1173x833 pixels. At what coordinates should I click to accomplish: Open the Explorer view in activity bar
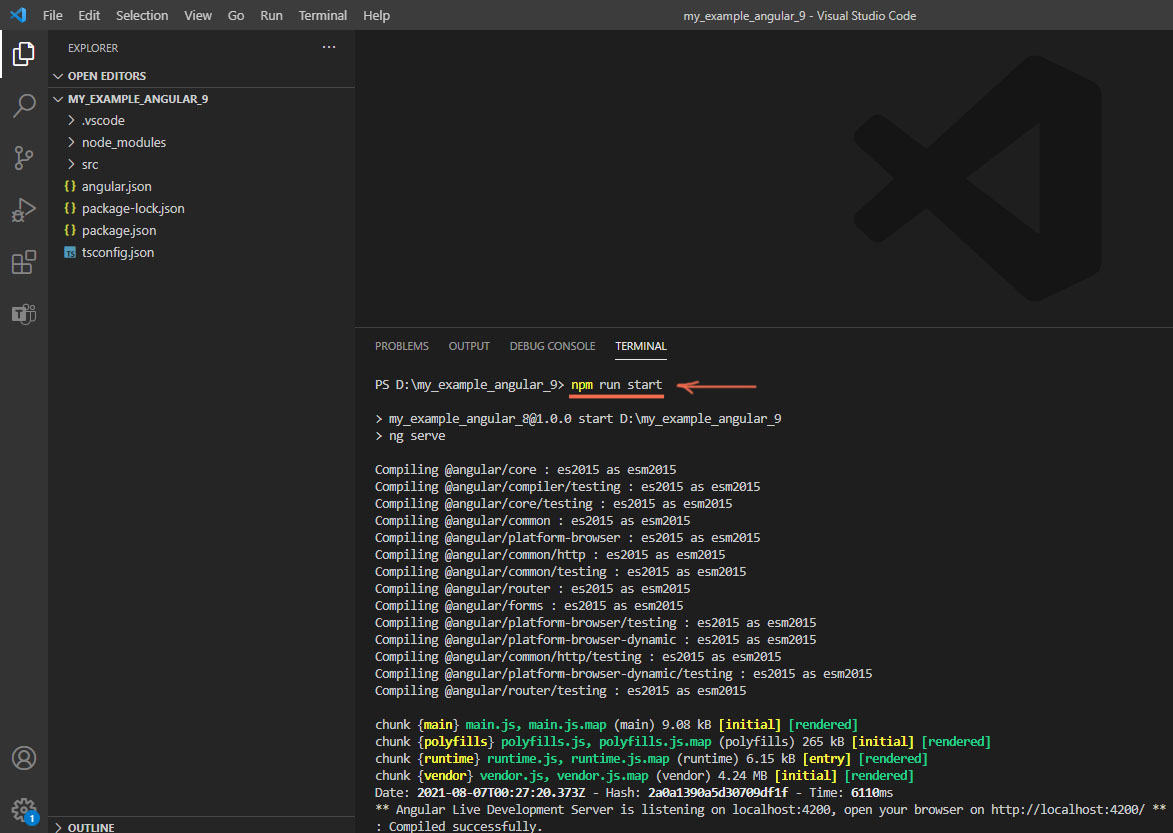24,54
